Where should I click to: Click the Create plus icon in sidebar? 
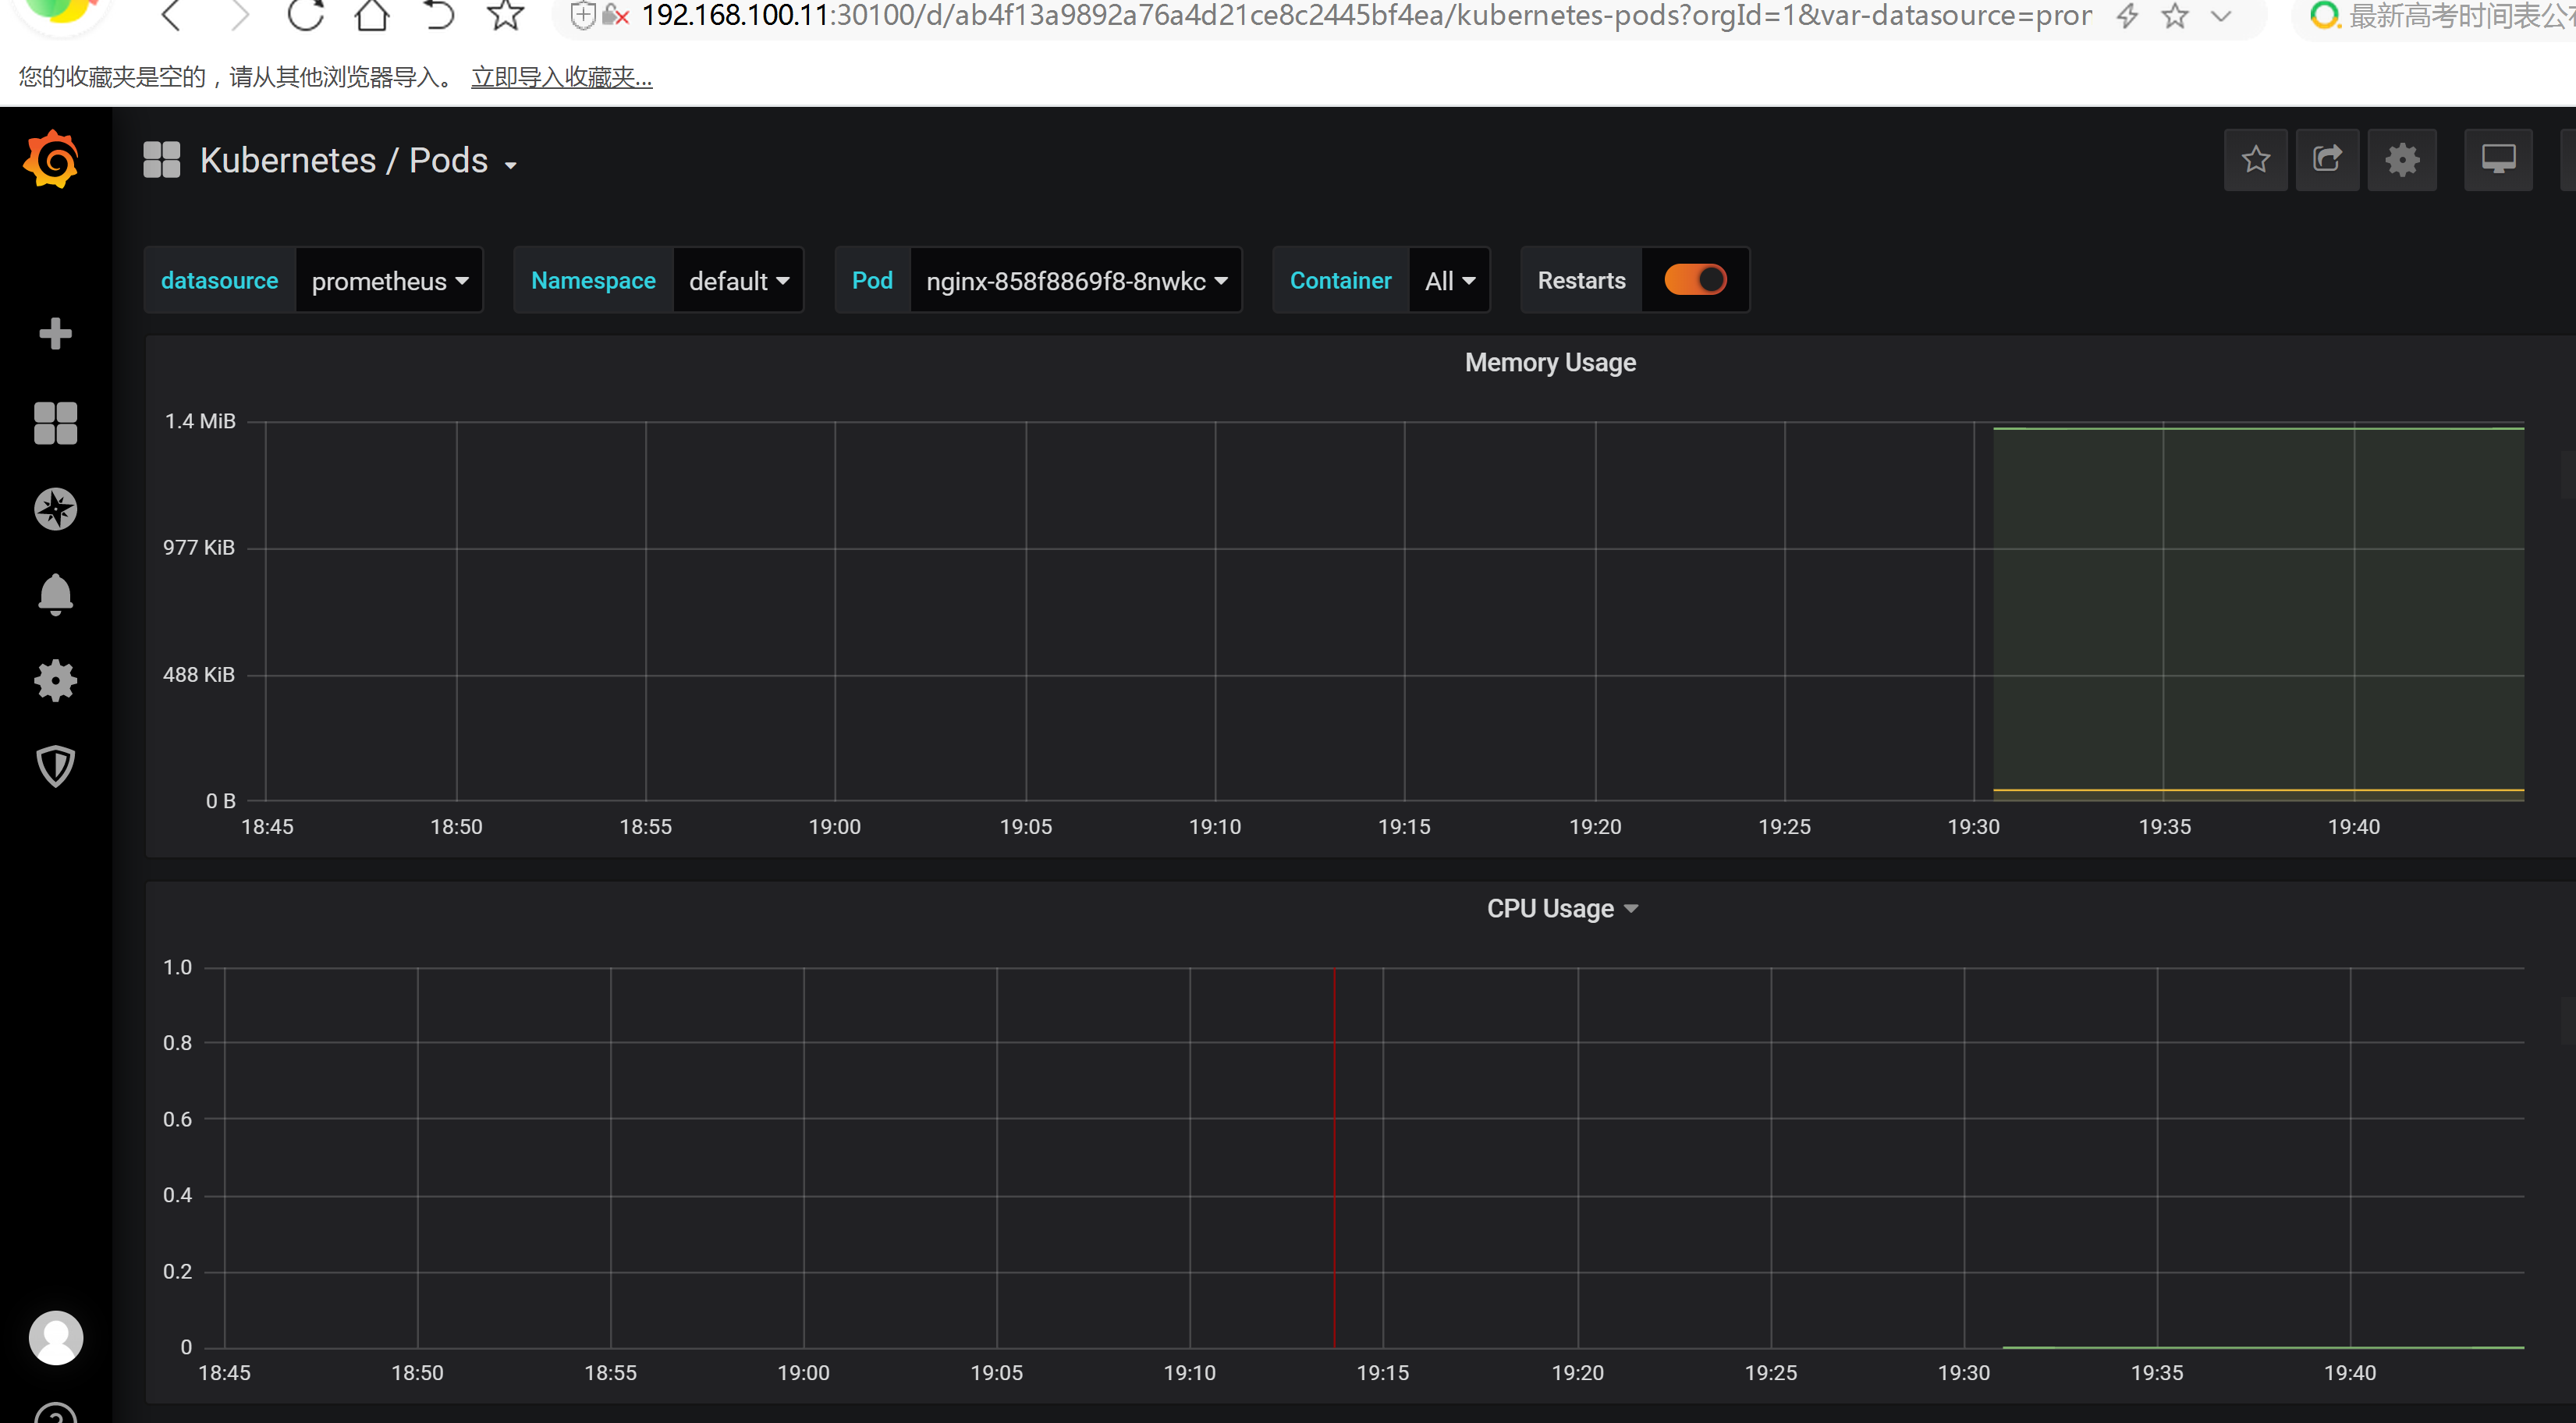[x=55, y=333]
